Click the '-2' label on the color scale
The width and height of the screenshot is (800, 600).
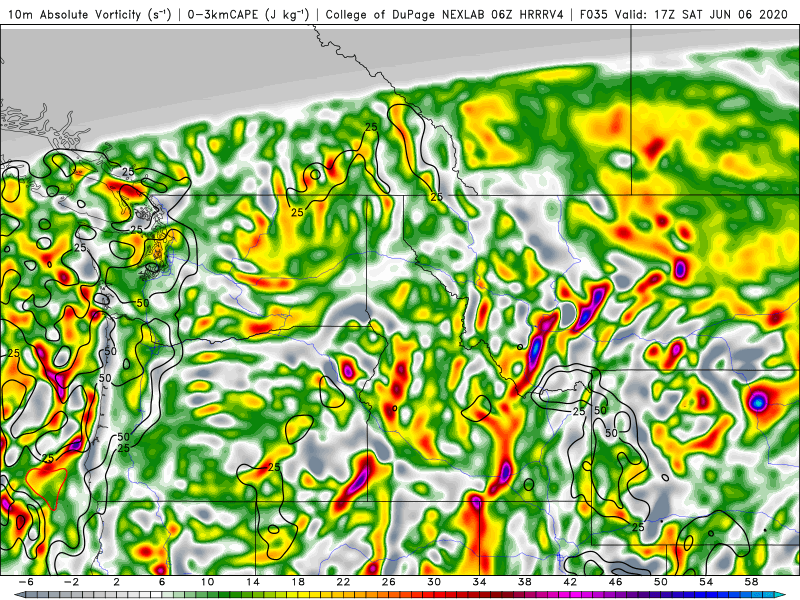pyautogui.click(x=71, y=582)
